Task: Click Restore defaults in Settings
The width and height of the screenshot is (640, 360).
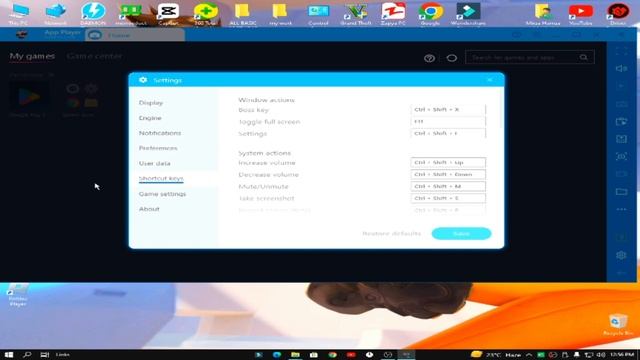Action: (391, 233)
